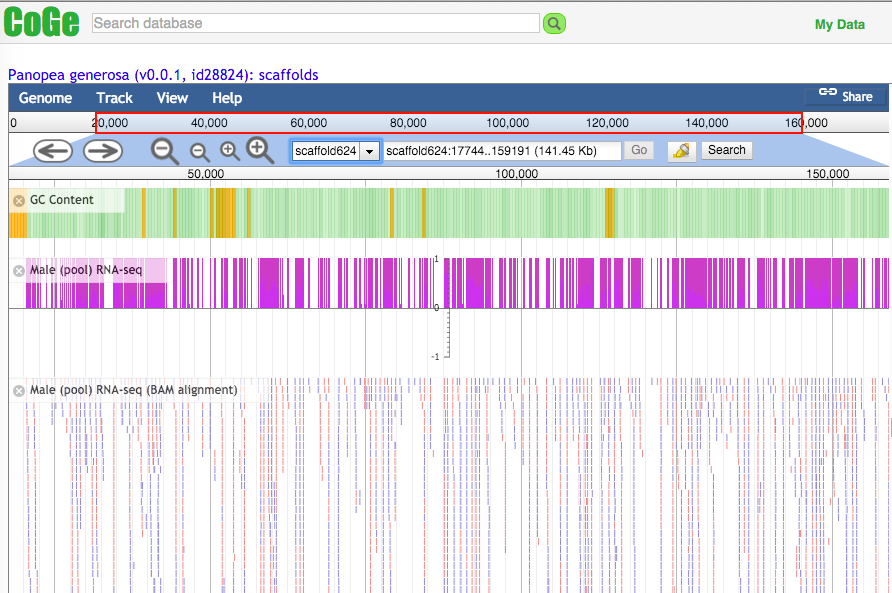
Task: Open Panopea generosa scaffolds genome link
Action: pyautogui.click(x=163, y=75)
